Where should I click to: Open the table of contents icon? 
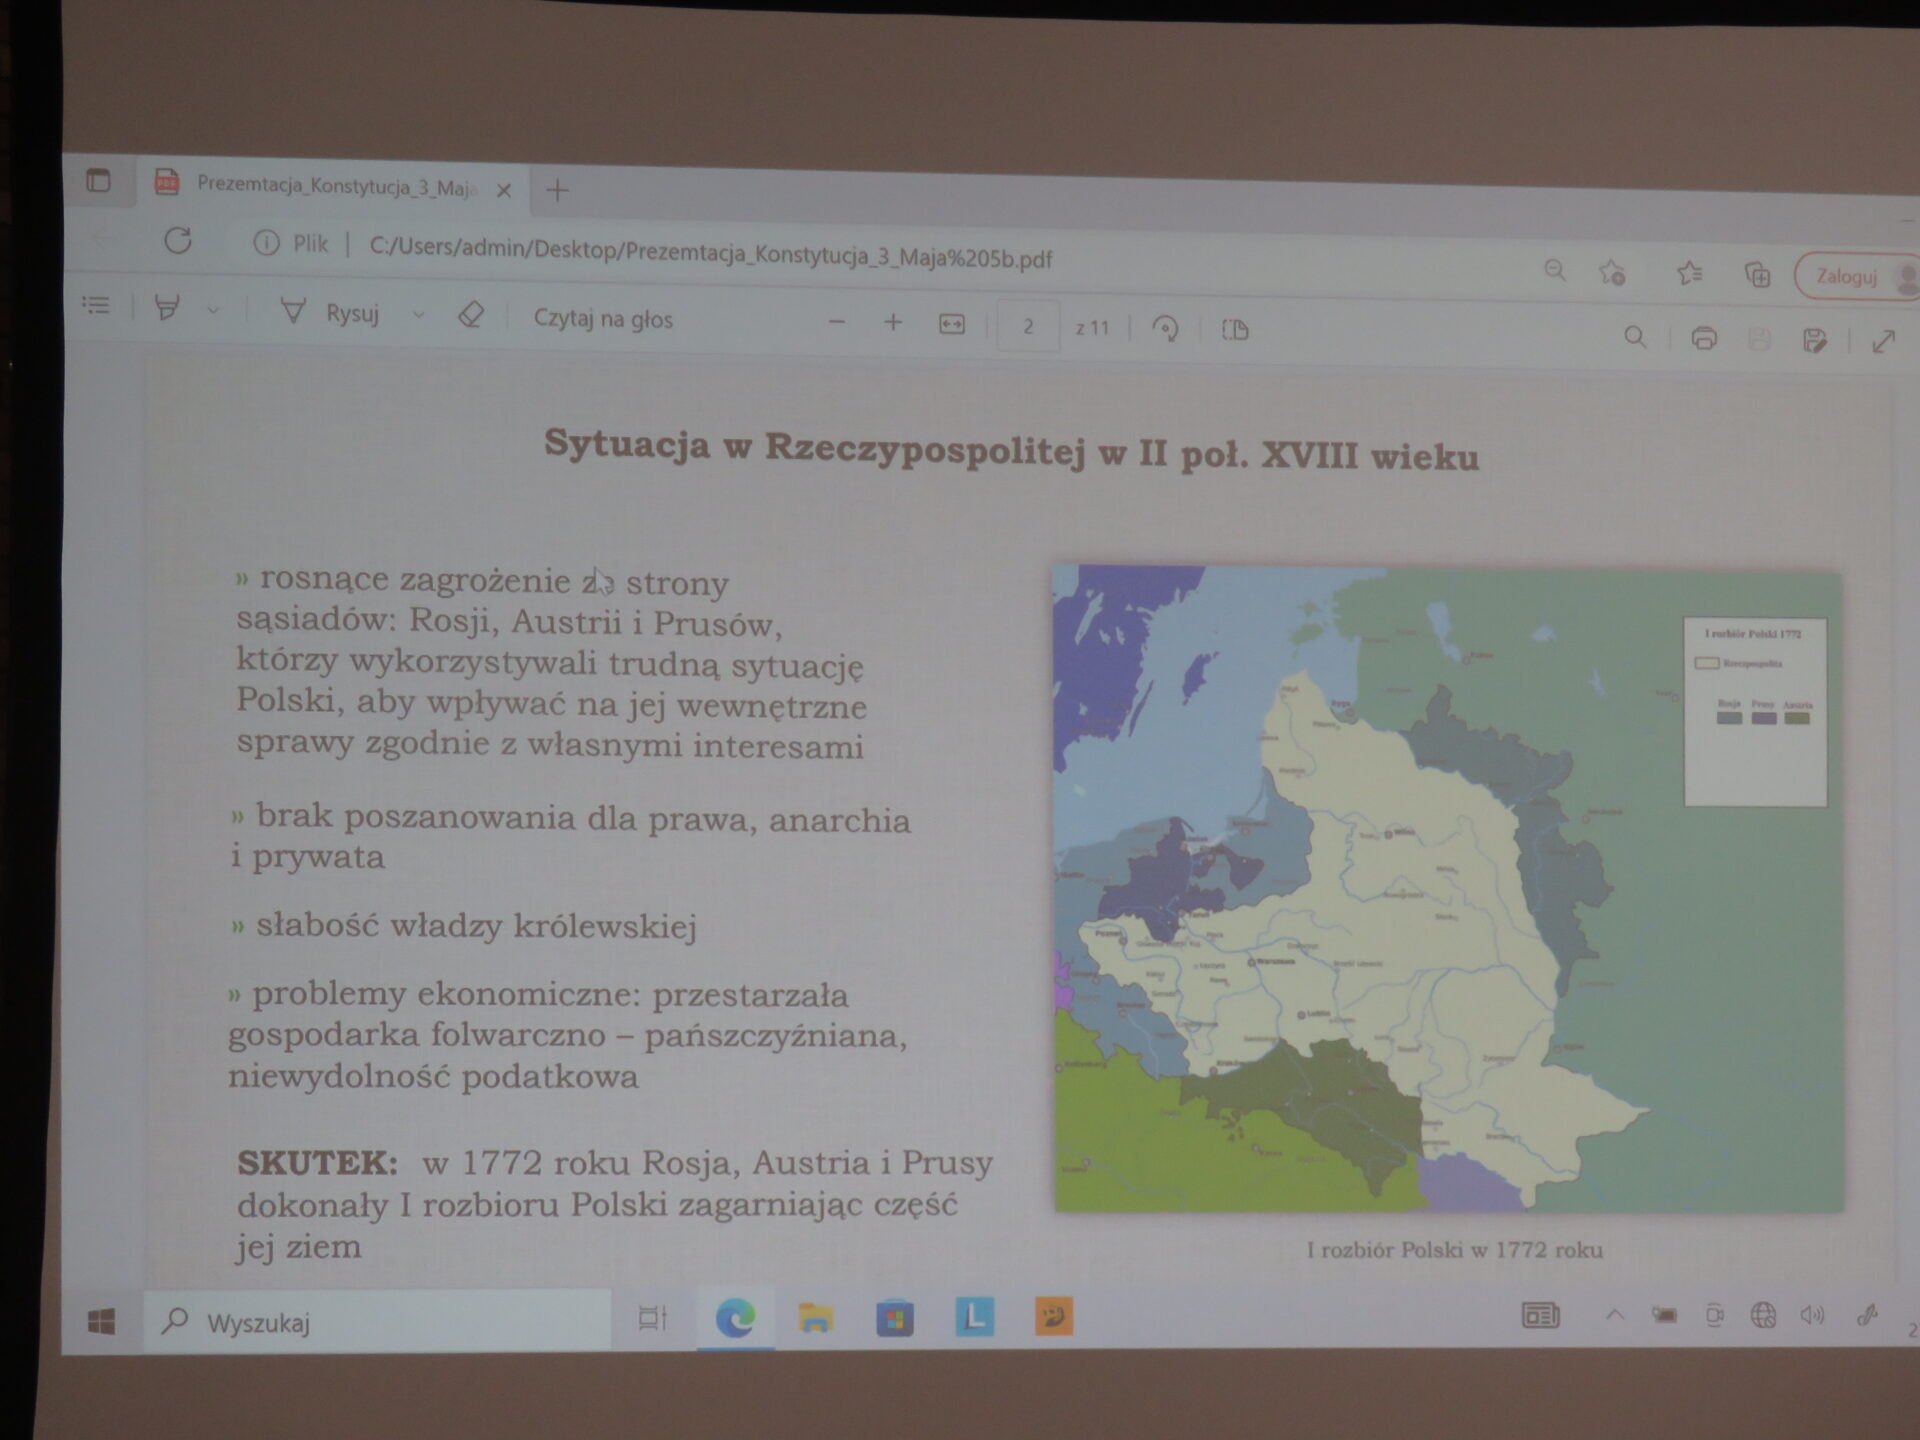tap(96, 305)
